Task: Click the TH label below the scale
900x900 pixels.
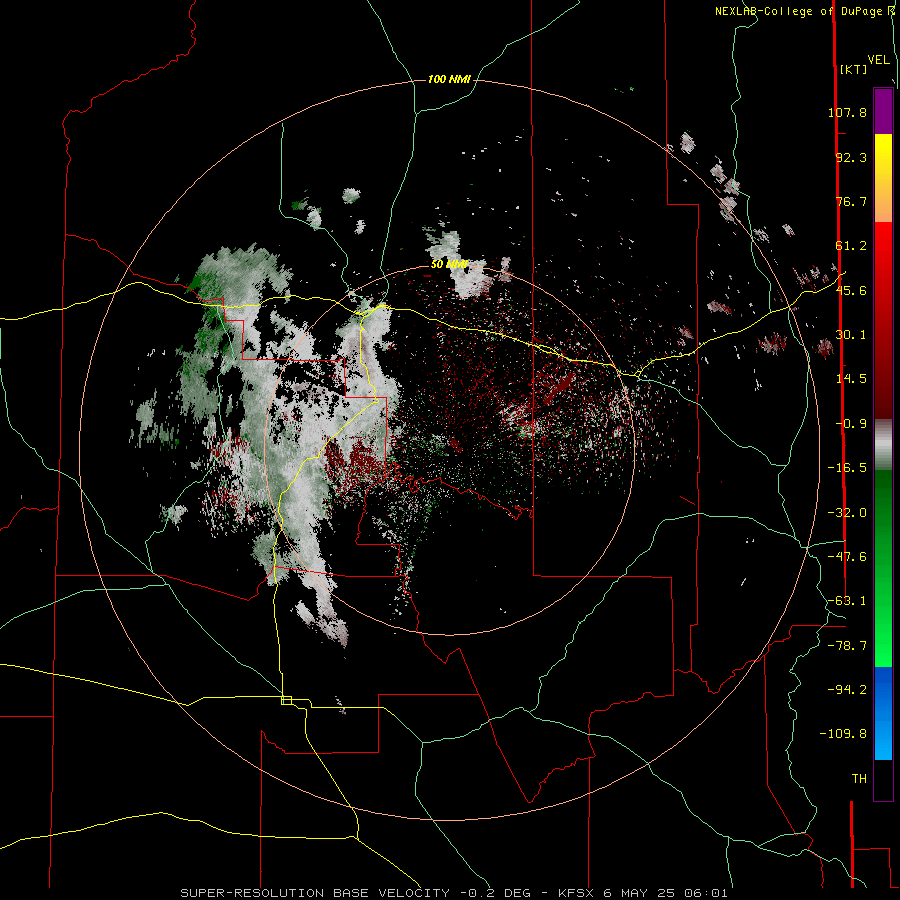Action: point(859,779)
